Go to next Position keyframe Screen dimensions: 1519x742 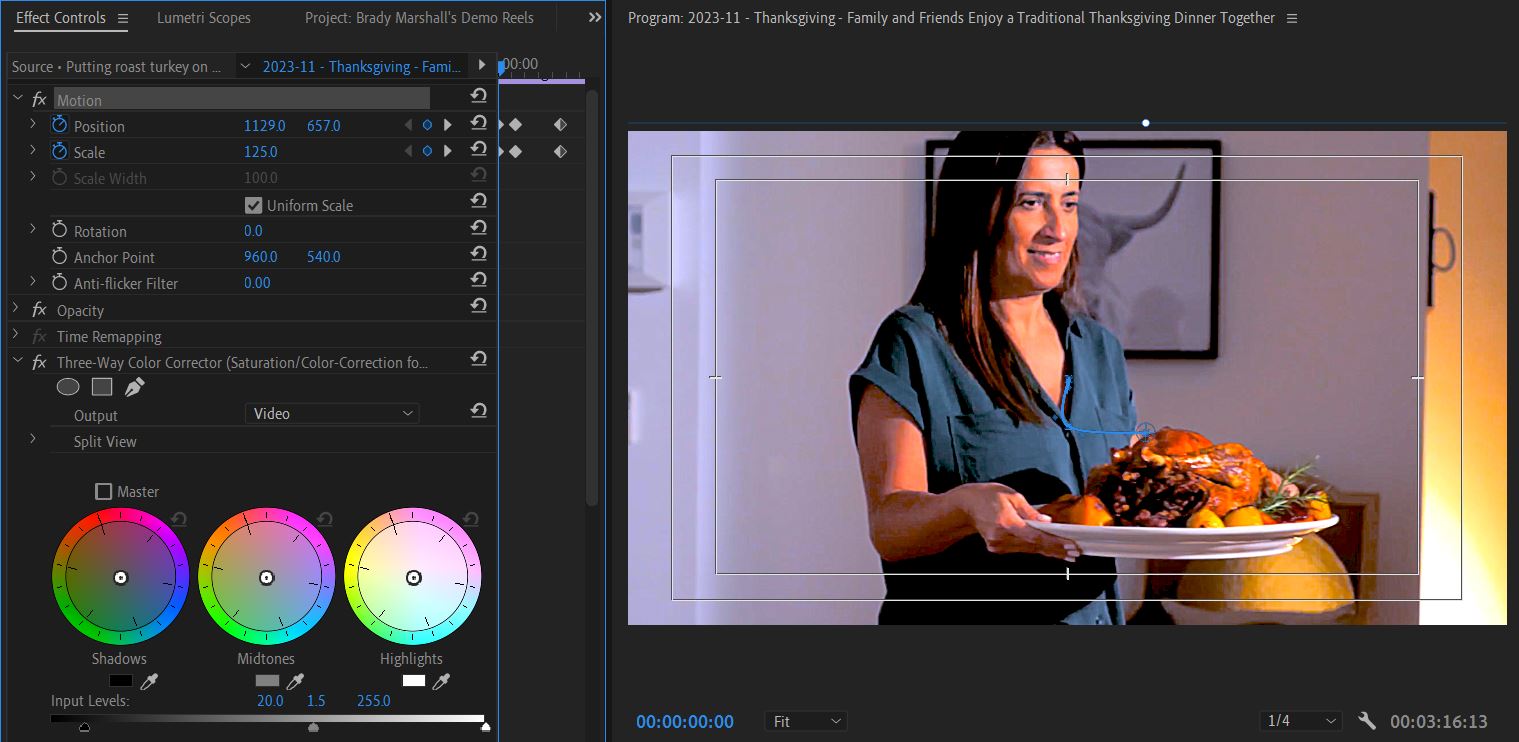click(x=447, y=125)
